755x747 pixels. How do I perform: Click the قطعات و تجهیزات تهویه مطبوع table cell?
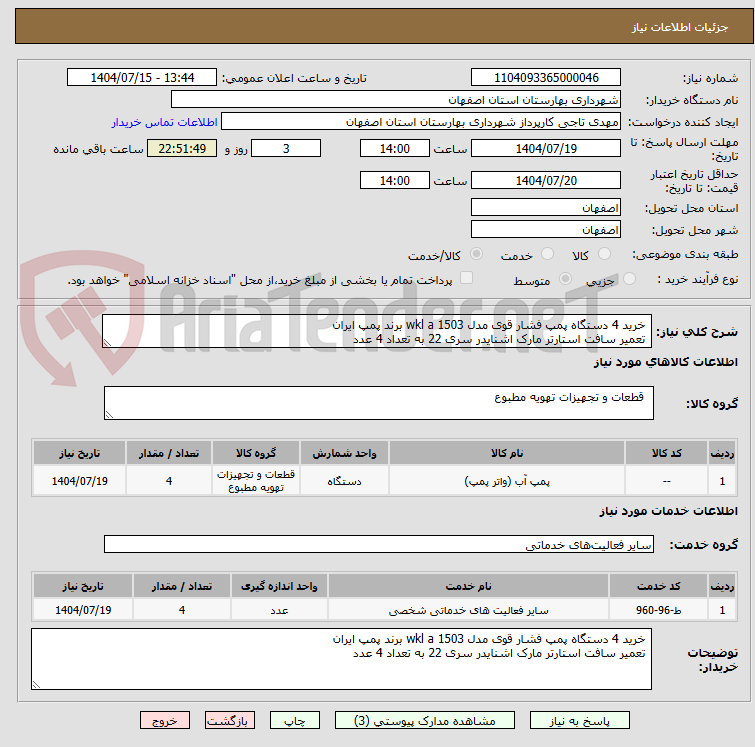[x=256, y=481]
